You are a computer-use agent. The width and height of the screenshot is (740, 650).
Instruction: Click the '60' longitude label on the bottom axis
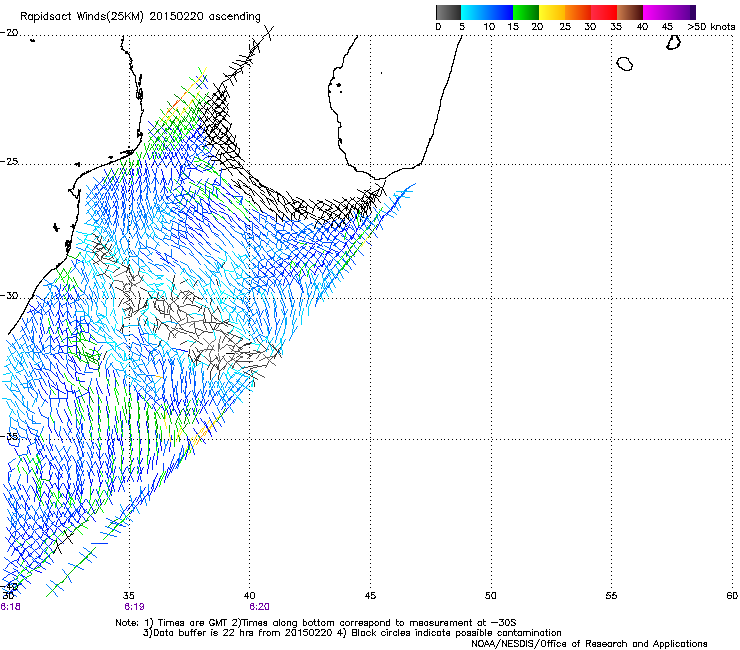pyautogui.click(x=732, y=596)
